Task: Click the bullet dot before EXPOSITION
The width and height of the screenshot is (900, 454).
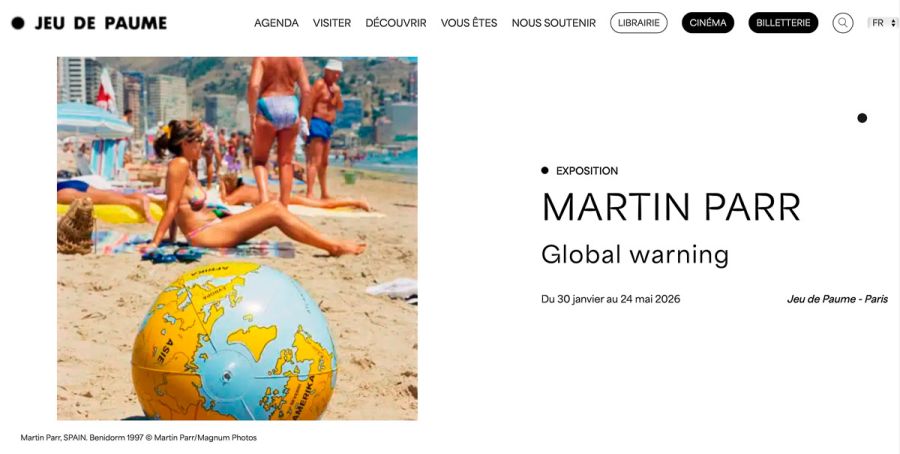Action: pyautogui.click(x=544, y=170)
